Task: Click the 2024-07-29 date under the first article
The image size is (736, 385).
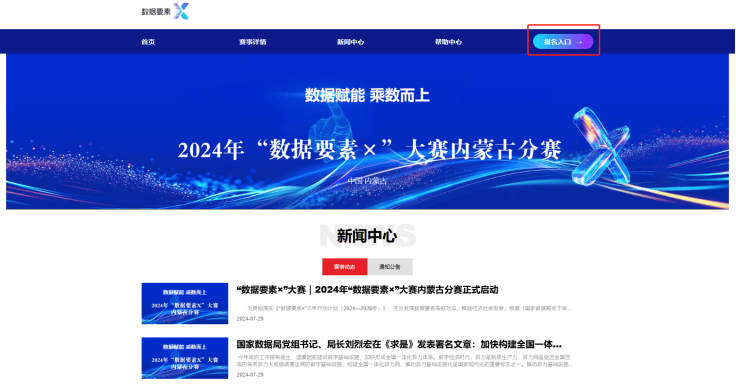Action: pyautogui.click(x=250, y=319)
